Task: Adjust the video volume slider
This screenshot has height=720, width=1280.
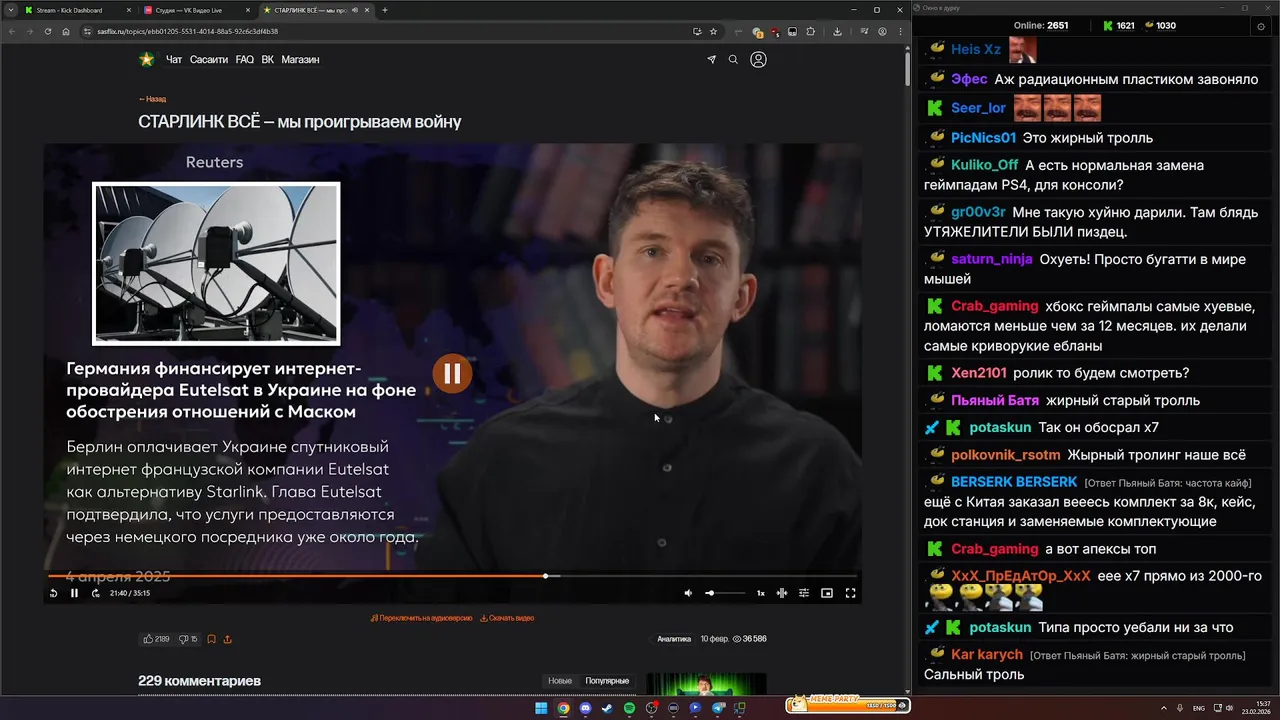Action: [x=724, y=593]
